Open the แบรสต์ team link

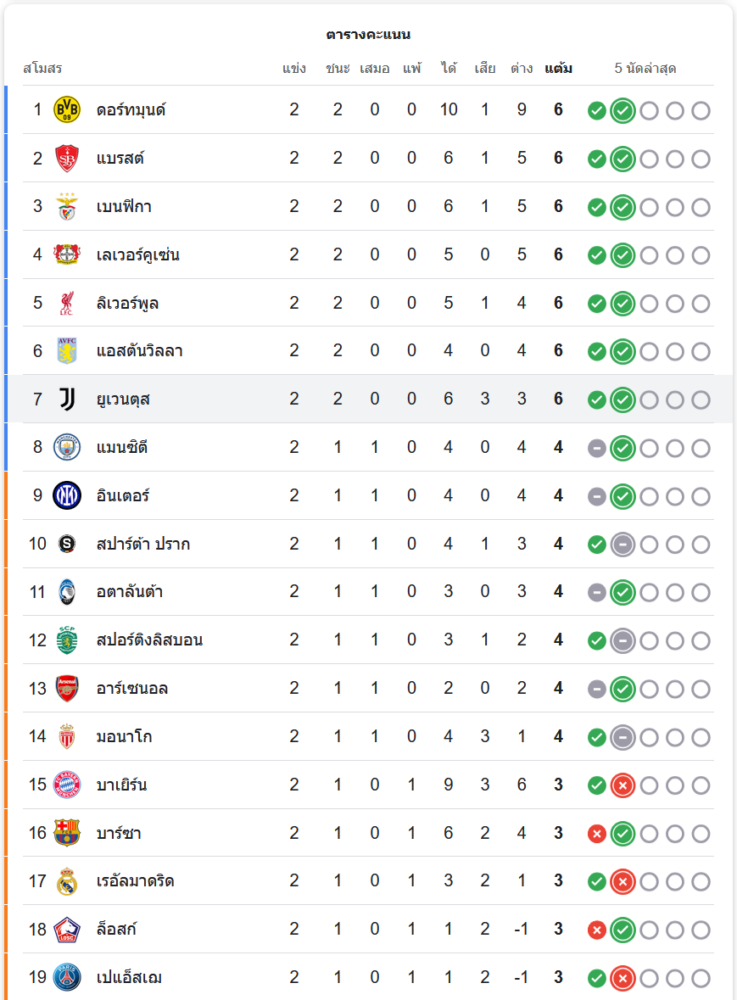121,158
